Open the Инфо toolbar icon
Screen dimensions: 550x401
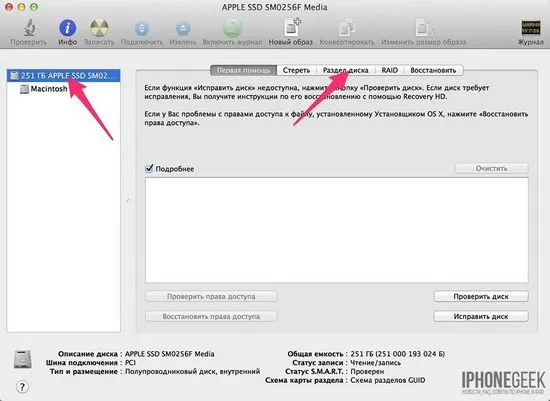pos(67,28)
